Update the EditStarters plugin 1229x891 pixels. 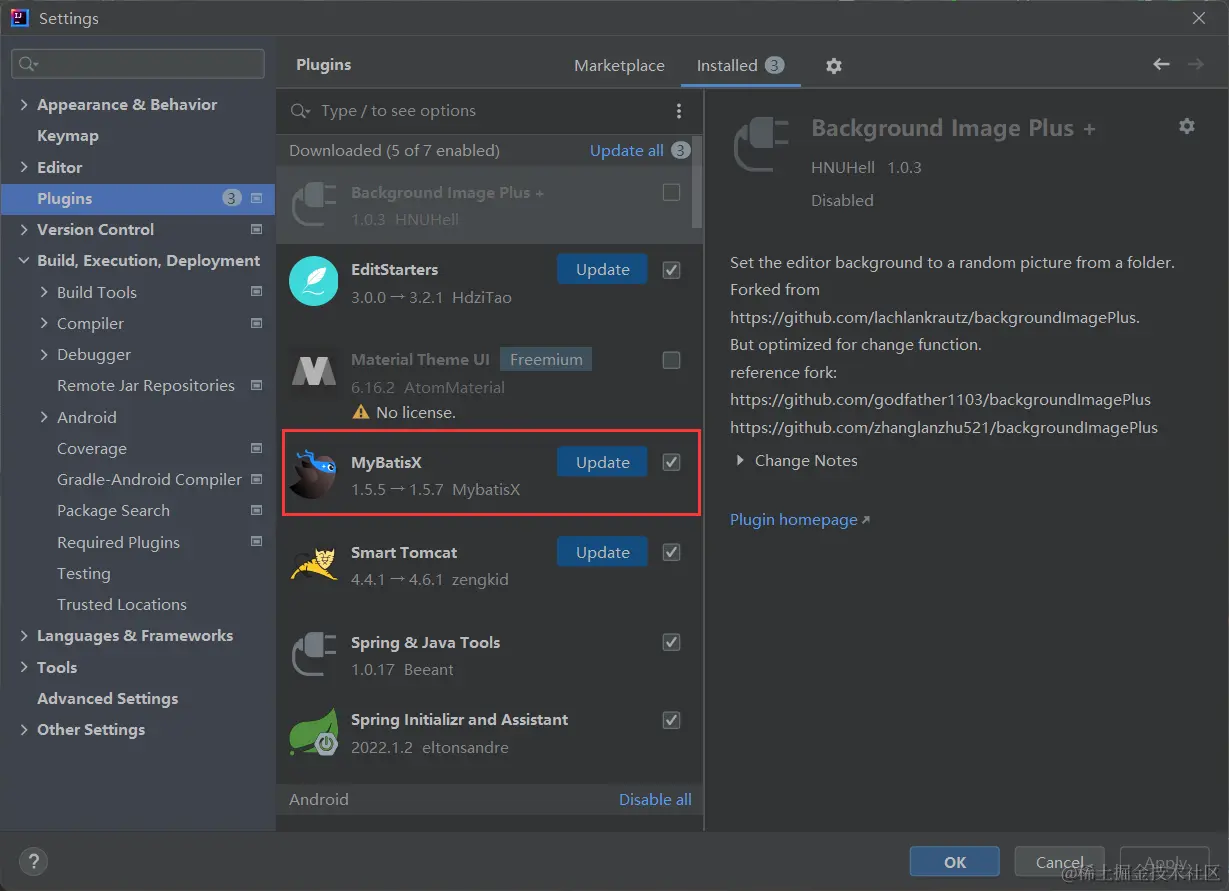(x=602, y=270)
